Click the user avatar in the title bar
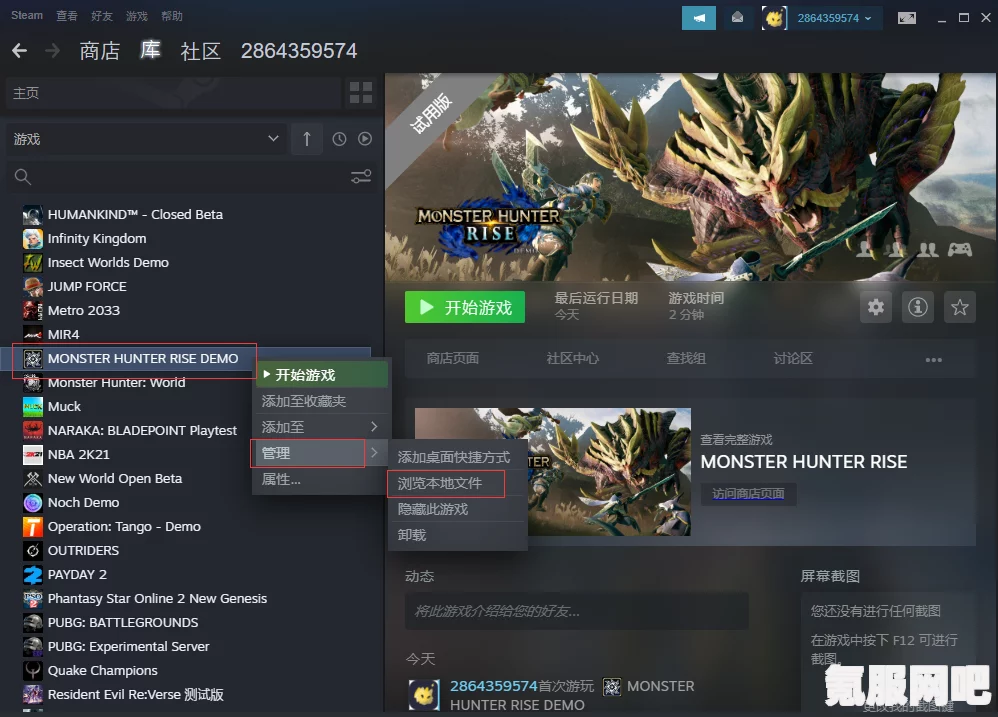998x717 pixels. (774, 18)
